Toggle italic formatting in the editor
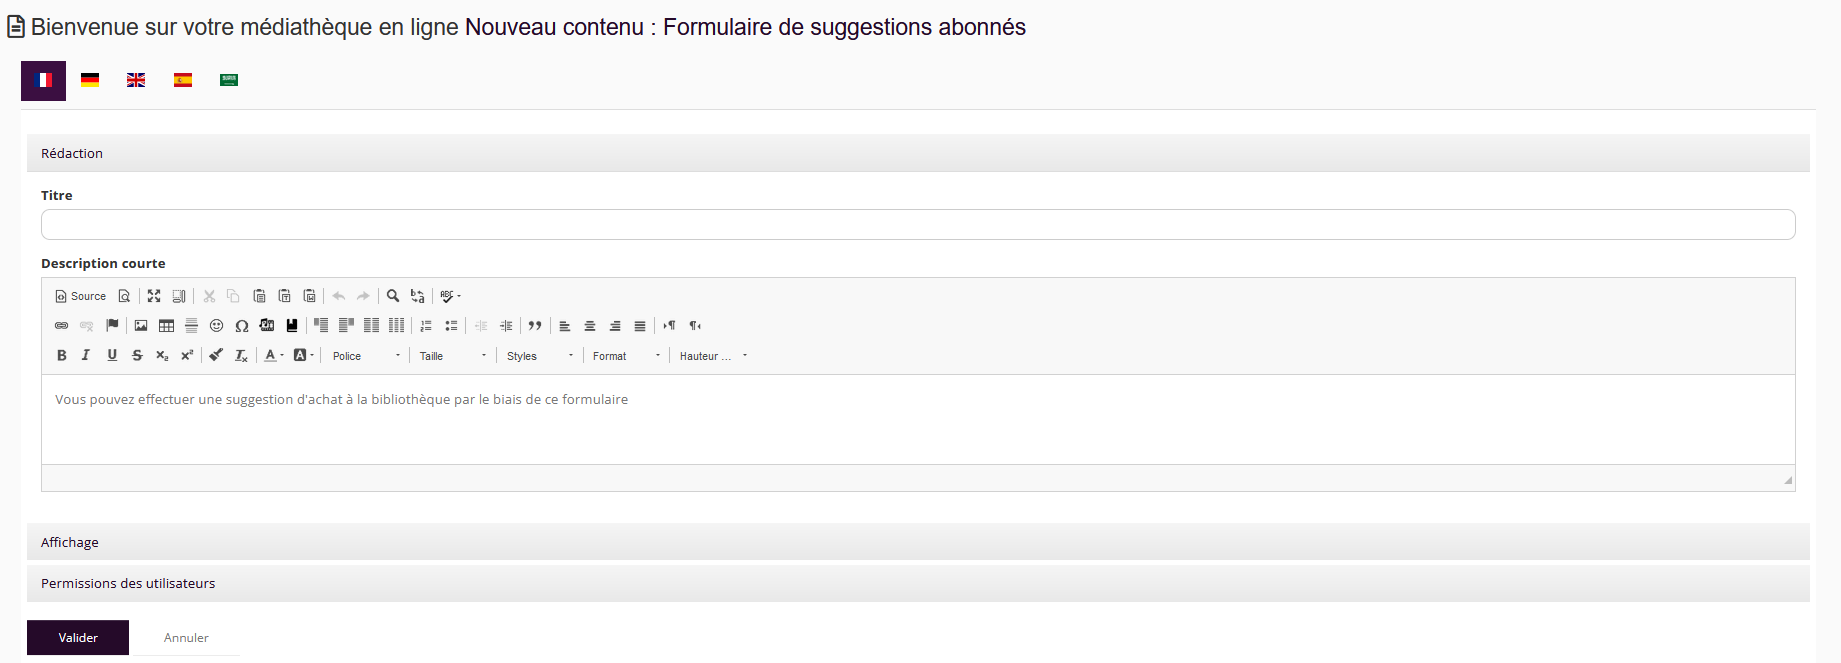This screenshot has width=1841, height=663. coord(86,355)
